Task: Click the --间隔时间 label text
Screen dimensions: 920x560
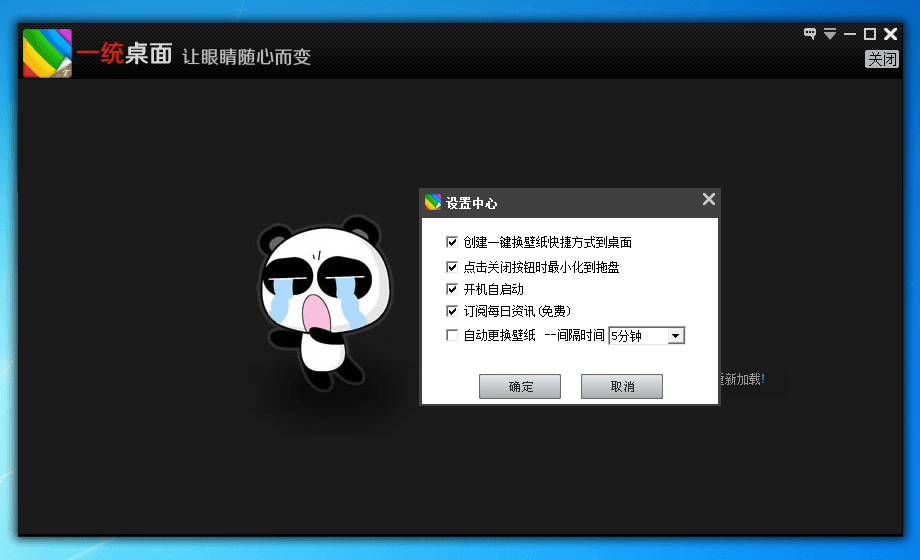Action: tap(574, 335)
